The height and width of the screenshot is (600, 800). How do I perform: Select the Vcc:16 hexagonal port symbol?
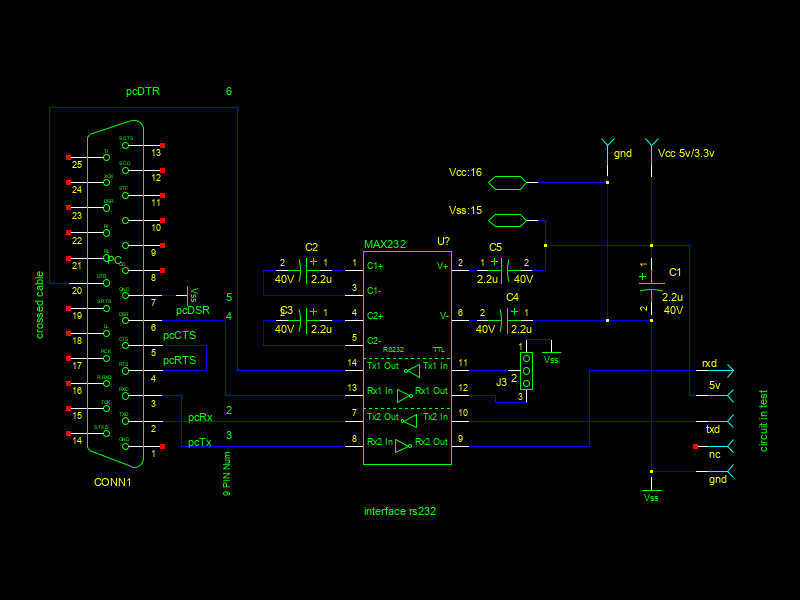pos(507,183)
